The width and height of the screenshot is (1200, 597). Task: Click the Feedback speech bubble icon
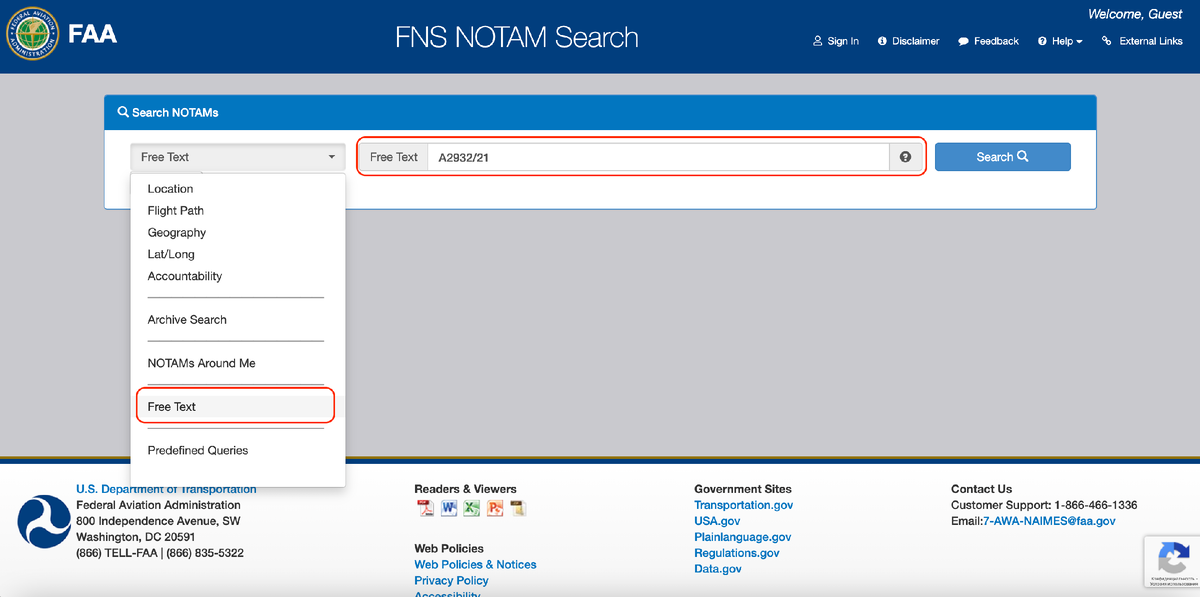click(x=962, y=41)
